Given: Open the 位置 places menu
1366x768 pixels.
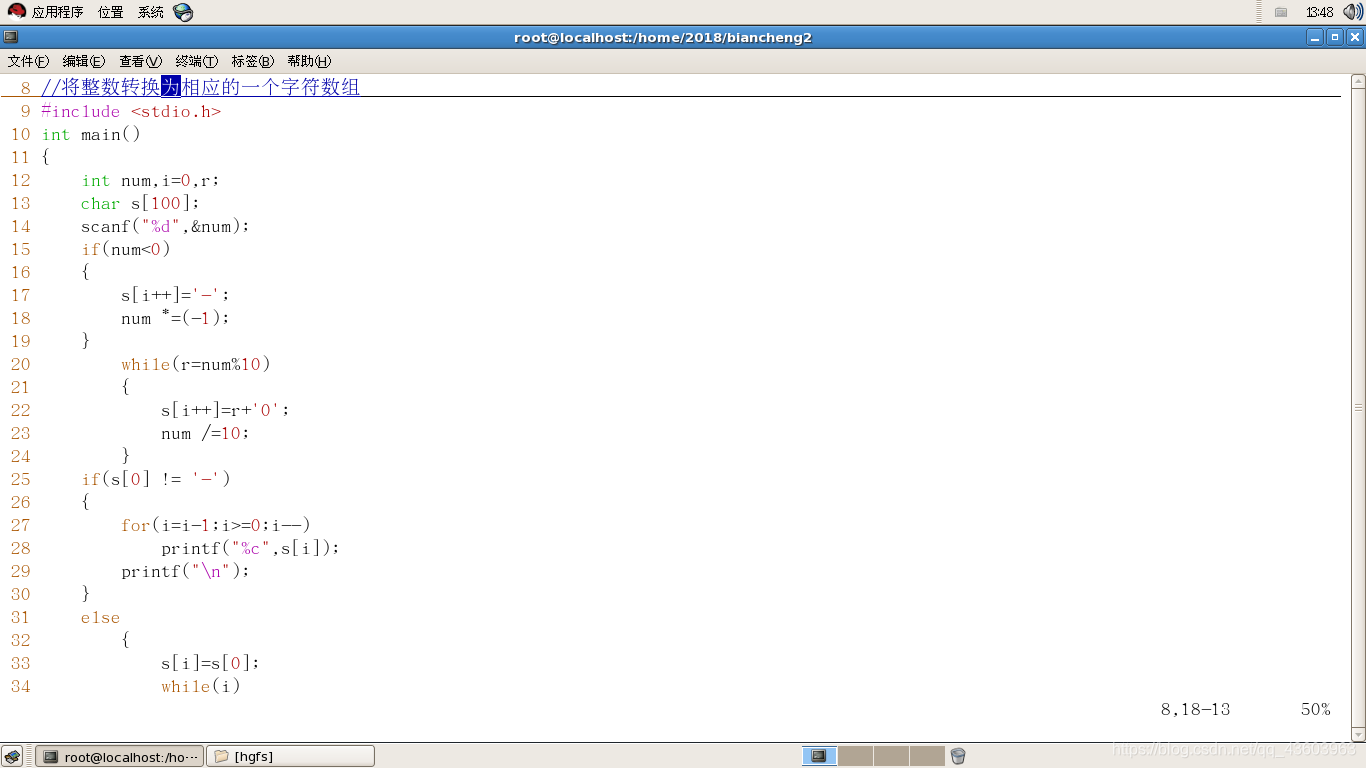Looking at the screenshot, I should (x=111, y=12).
